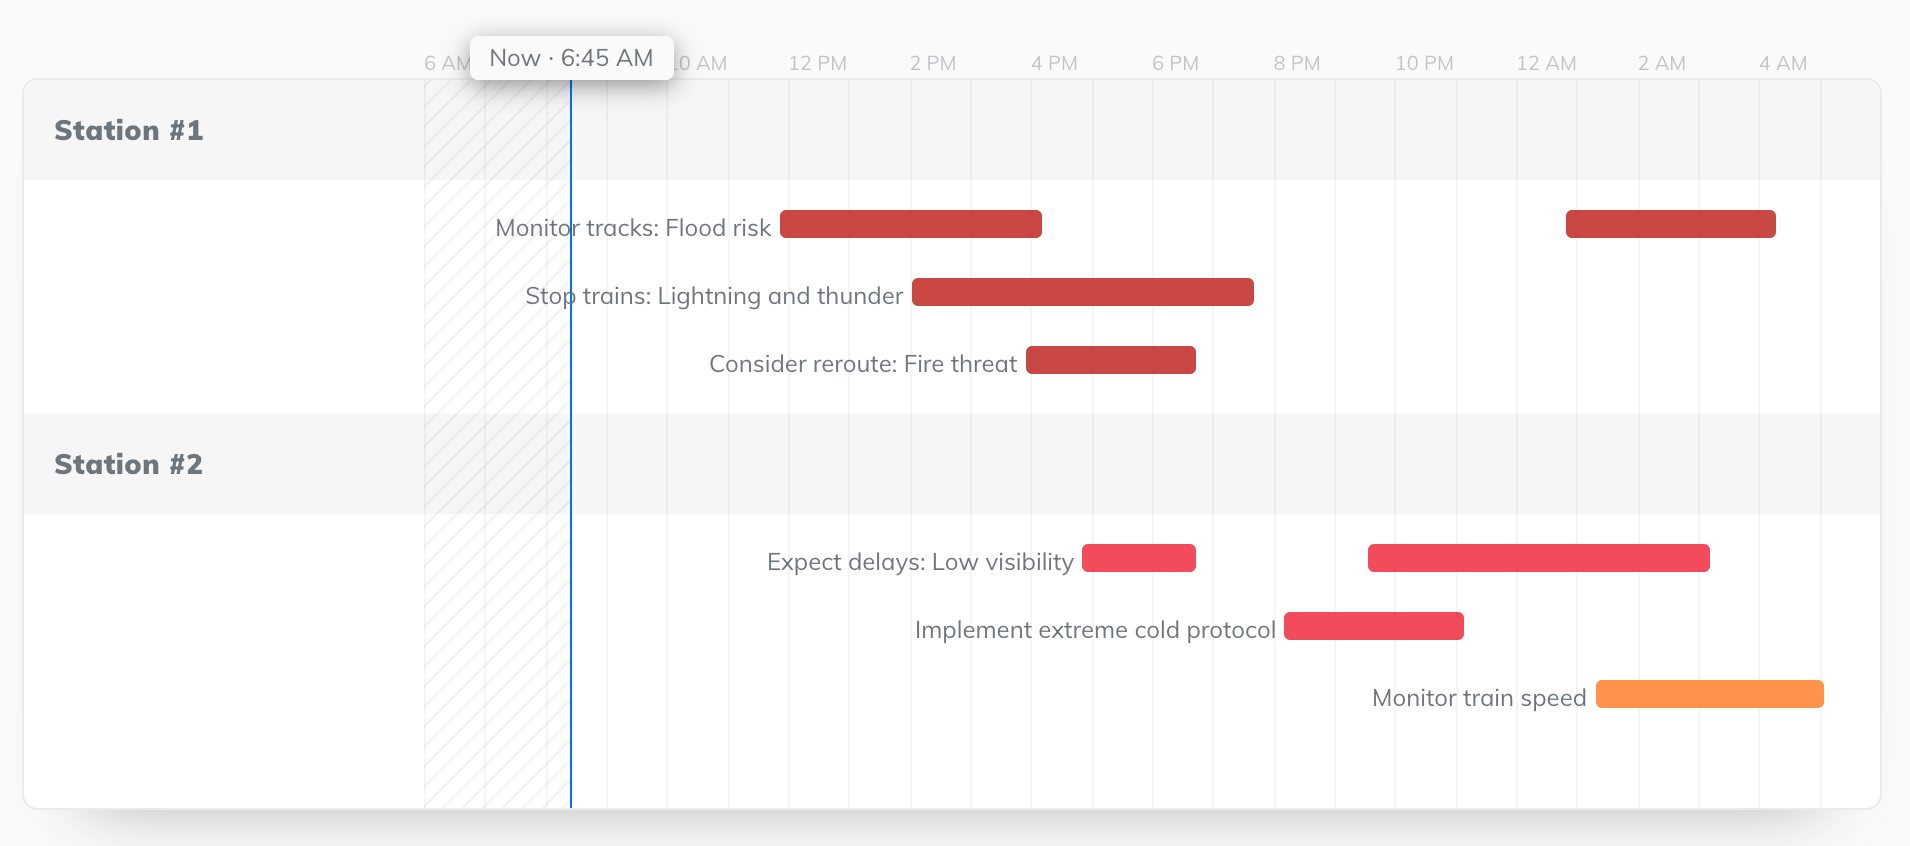Select the "Monitor train speed" text label
1910x846 pixels.
click(1479, 698)
